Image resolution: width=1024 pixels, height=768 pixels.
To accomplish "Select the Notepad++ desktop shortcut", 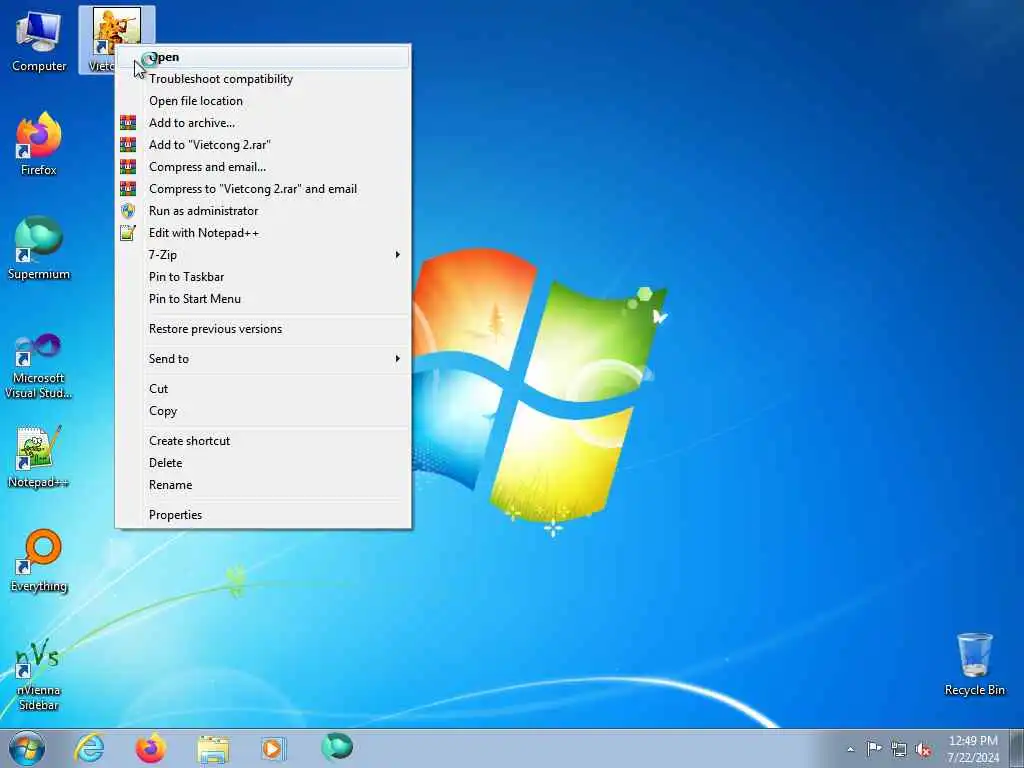I will [x=38, y=457].
